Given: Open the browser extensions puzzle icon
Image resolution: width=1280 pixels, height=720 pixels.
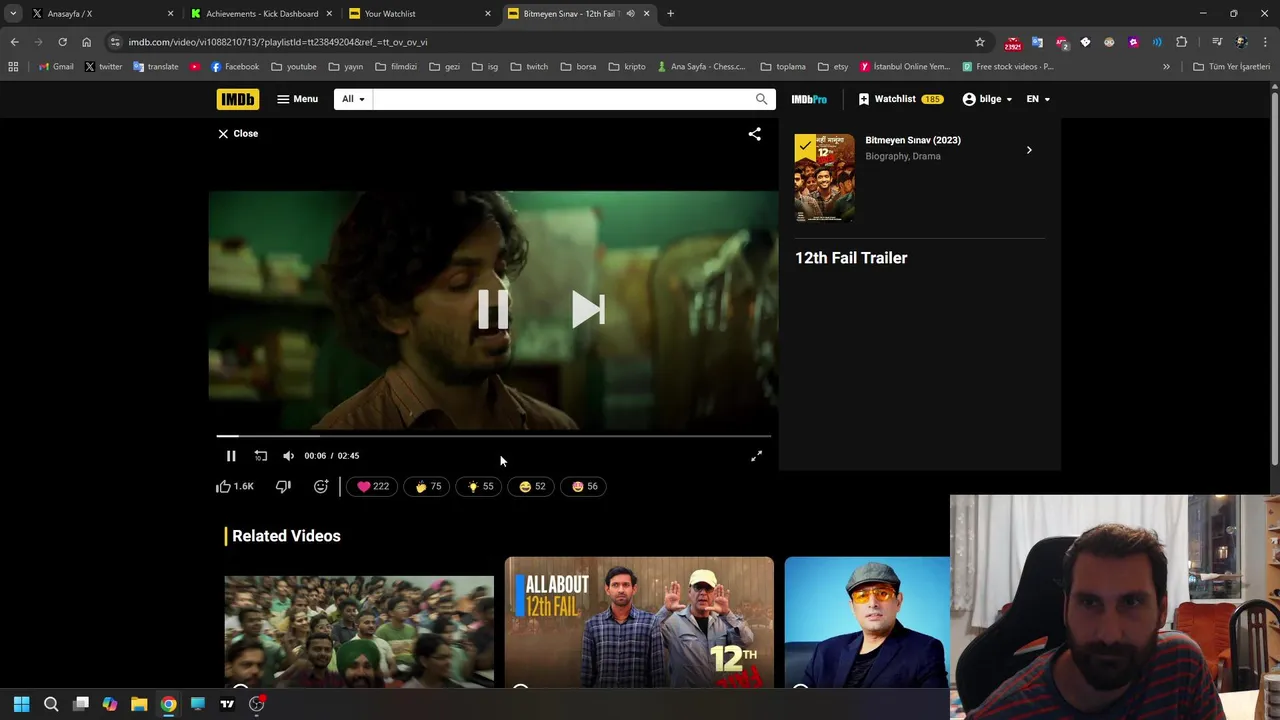Looking at the screenshot, I should coord(1182,42).
